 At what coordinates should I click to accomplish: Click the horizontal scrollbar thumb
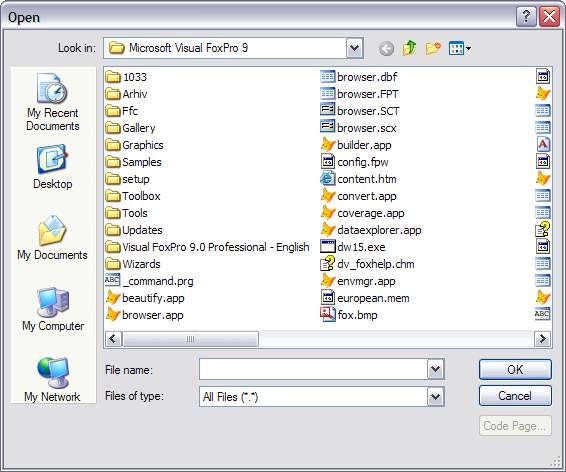coord(191,339)
